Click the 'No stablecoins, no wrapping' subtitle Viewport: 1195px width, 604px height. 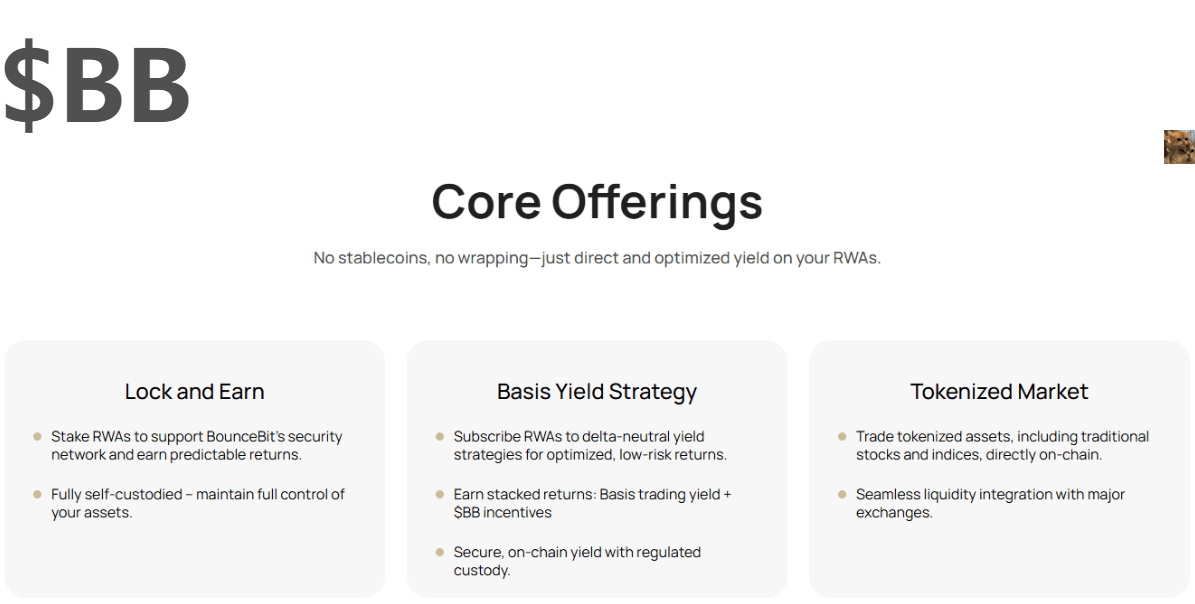[597, 257]
